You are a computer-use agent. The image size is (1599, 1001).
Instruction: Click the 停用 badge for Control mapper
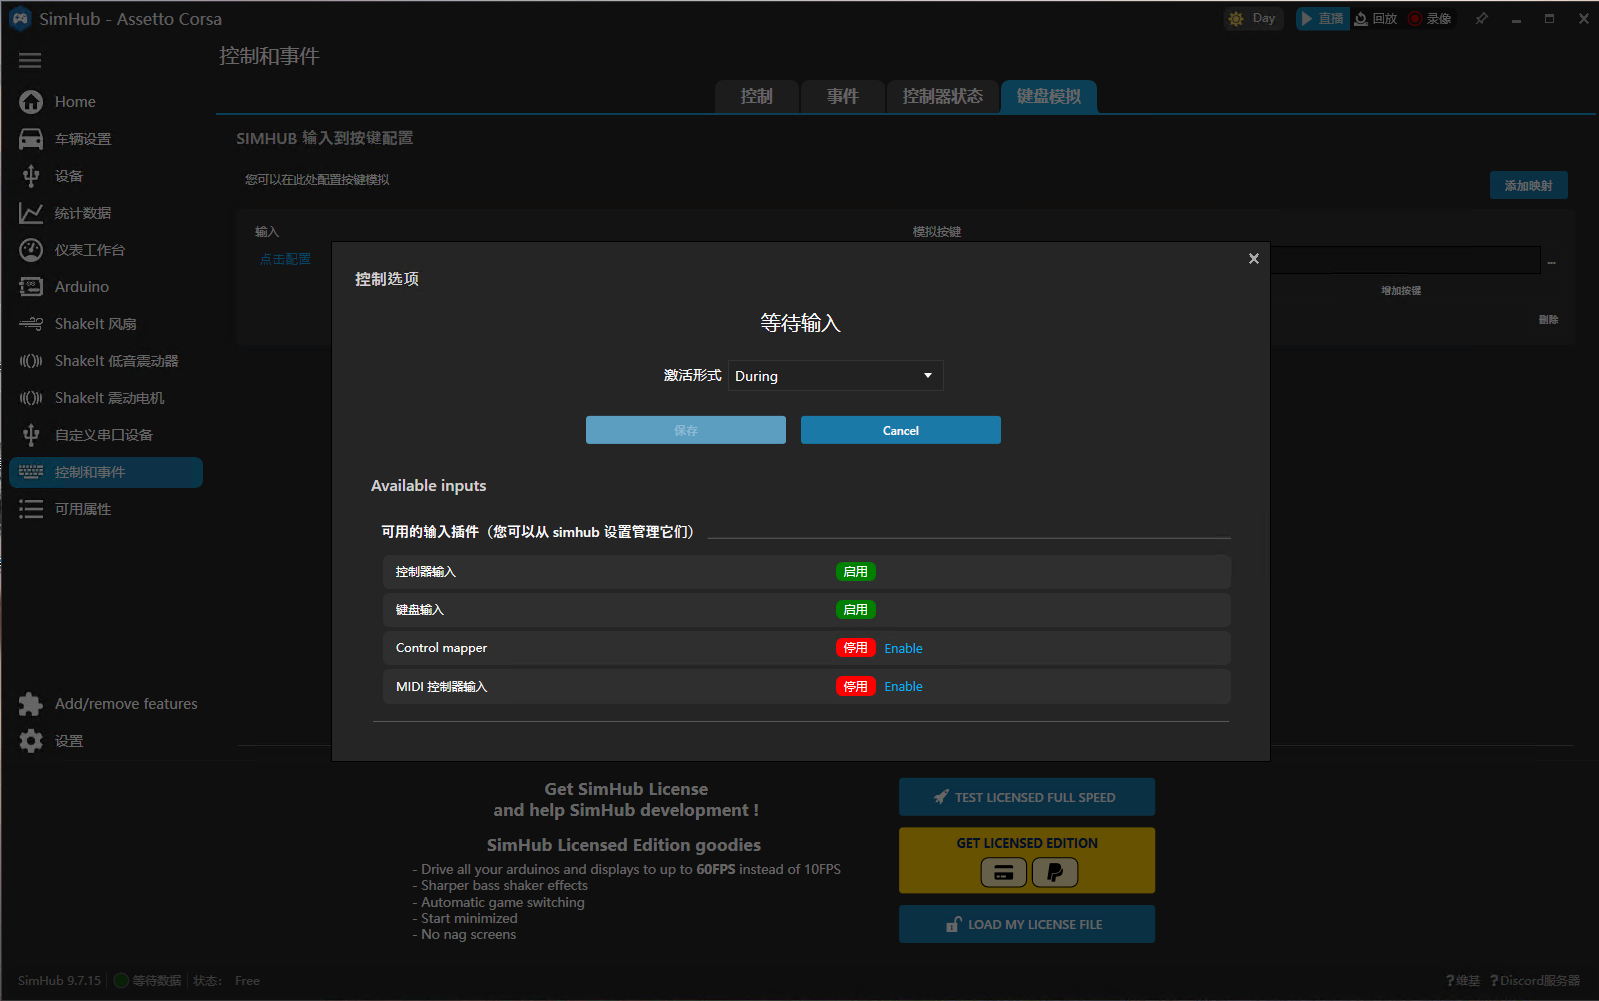click(856, 648)
